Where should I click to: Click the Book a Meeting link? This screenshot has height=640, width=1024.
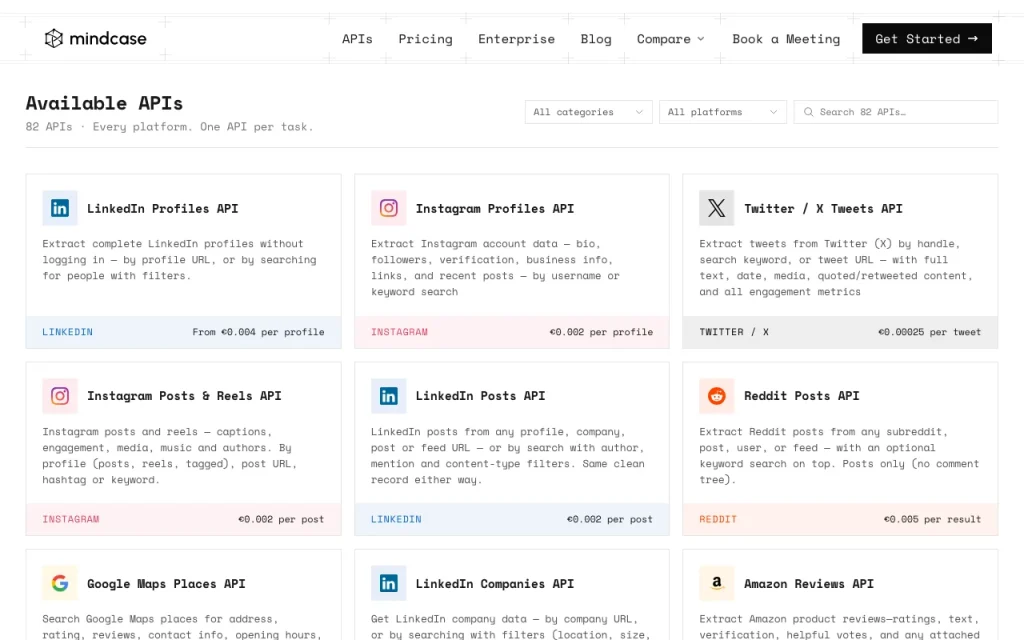tap(786, 39)
